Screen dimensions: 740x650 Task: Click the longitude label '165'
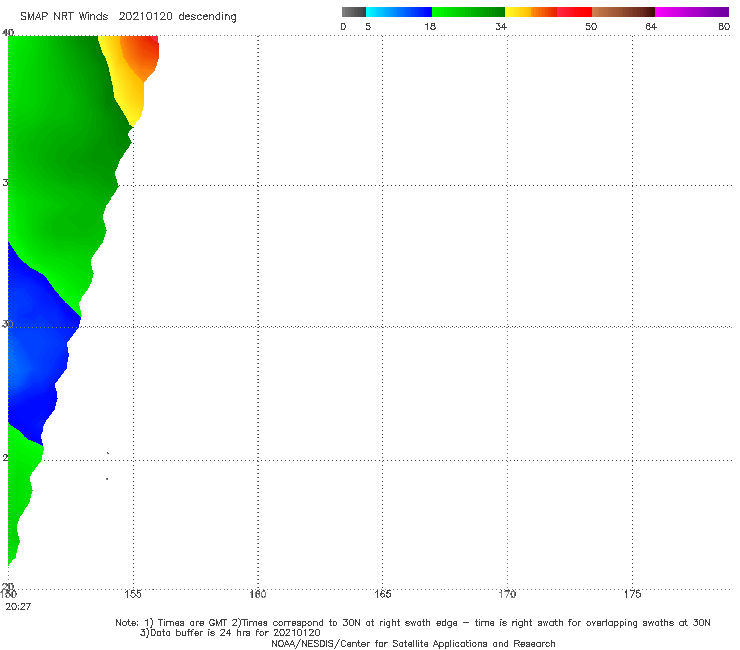tap(382, 594)
